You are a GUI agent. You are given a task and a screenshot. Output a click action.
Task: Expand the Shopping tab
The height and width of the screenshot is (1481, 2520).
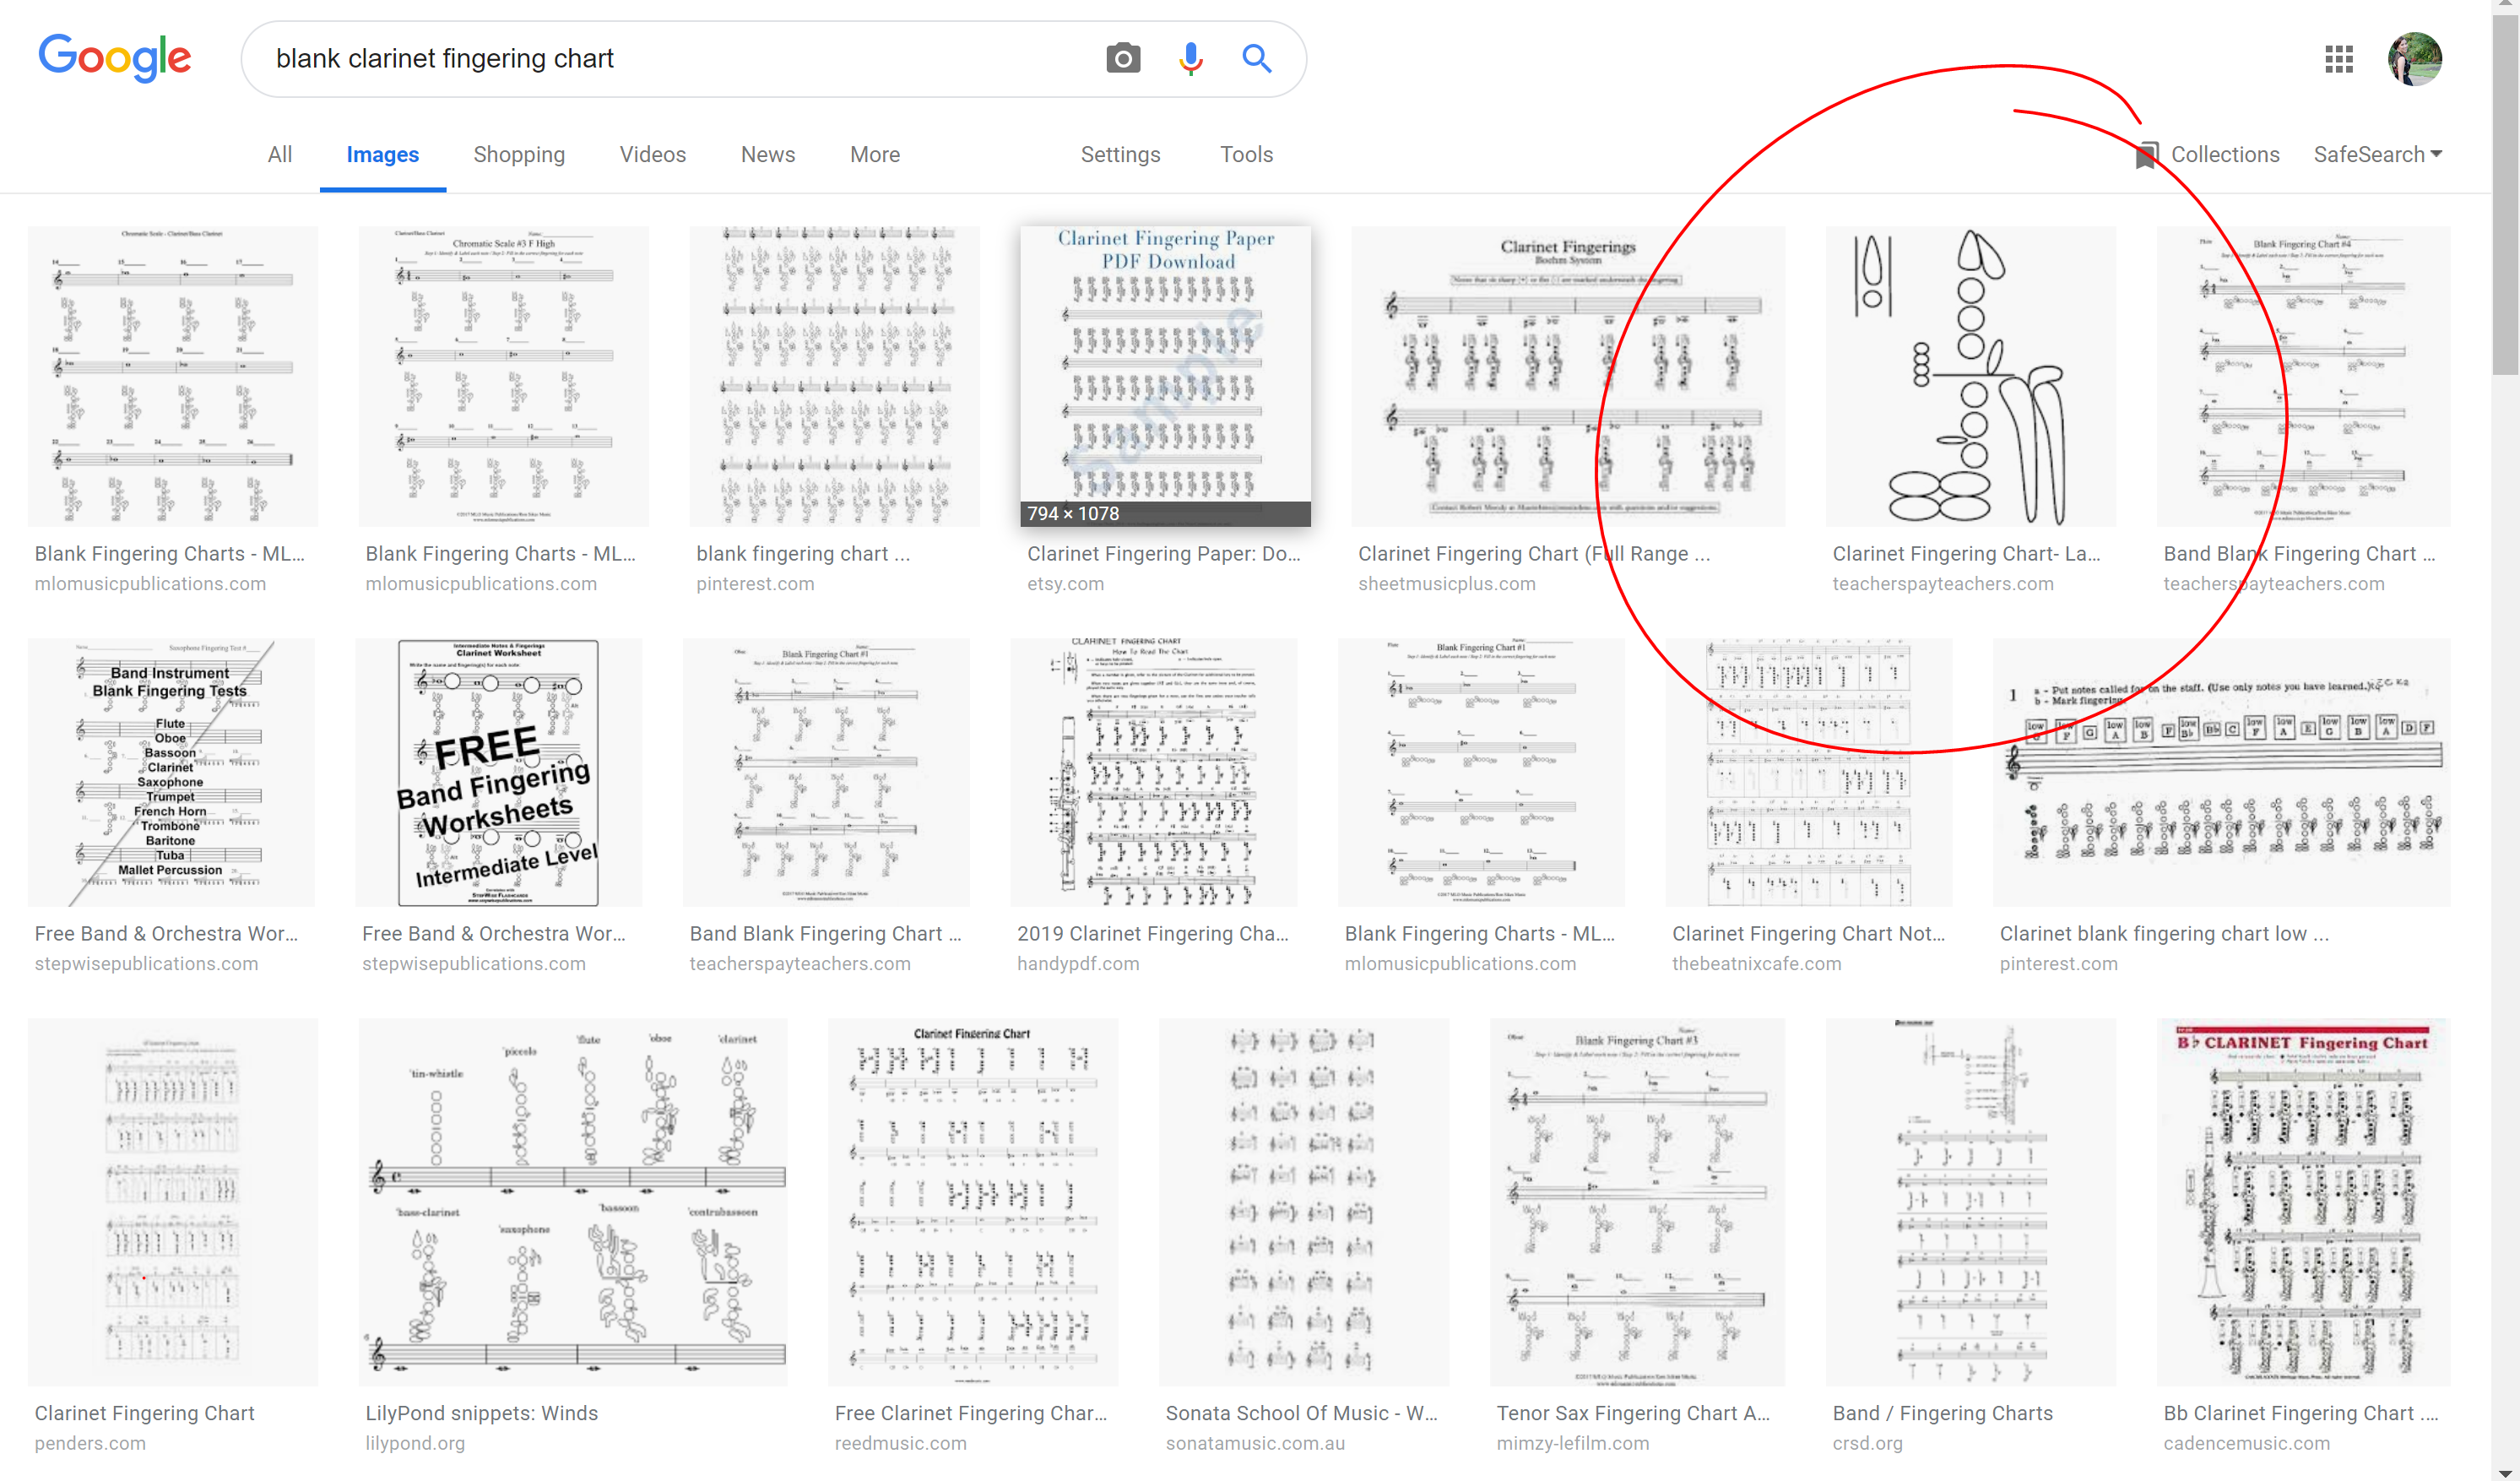[x=518, y=155]
